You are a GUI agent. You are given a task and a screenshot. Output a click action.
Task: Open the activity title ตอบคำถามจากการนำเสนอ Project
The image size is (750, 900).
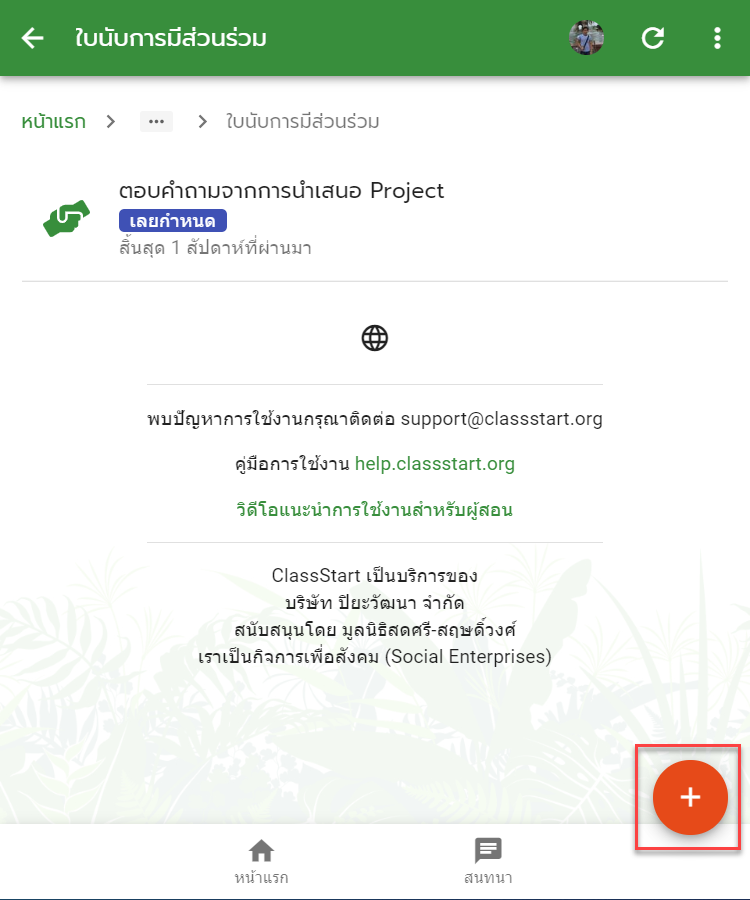[x=281, y=191]
